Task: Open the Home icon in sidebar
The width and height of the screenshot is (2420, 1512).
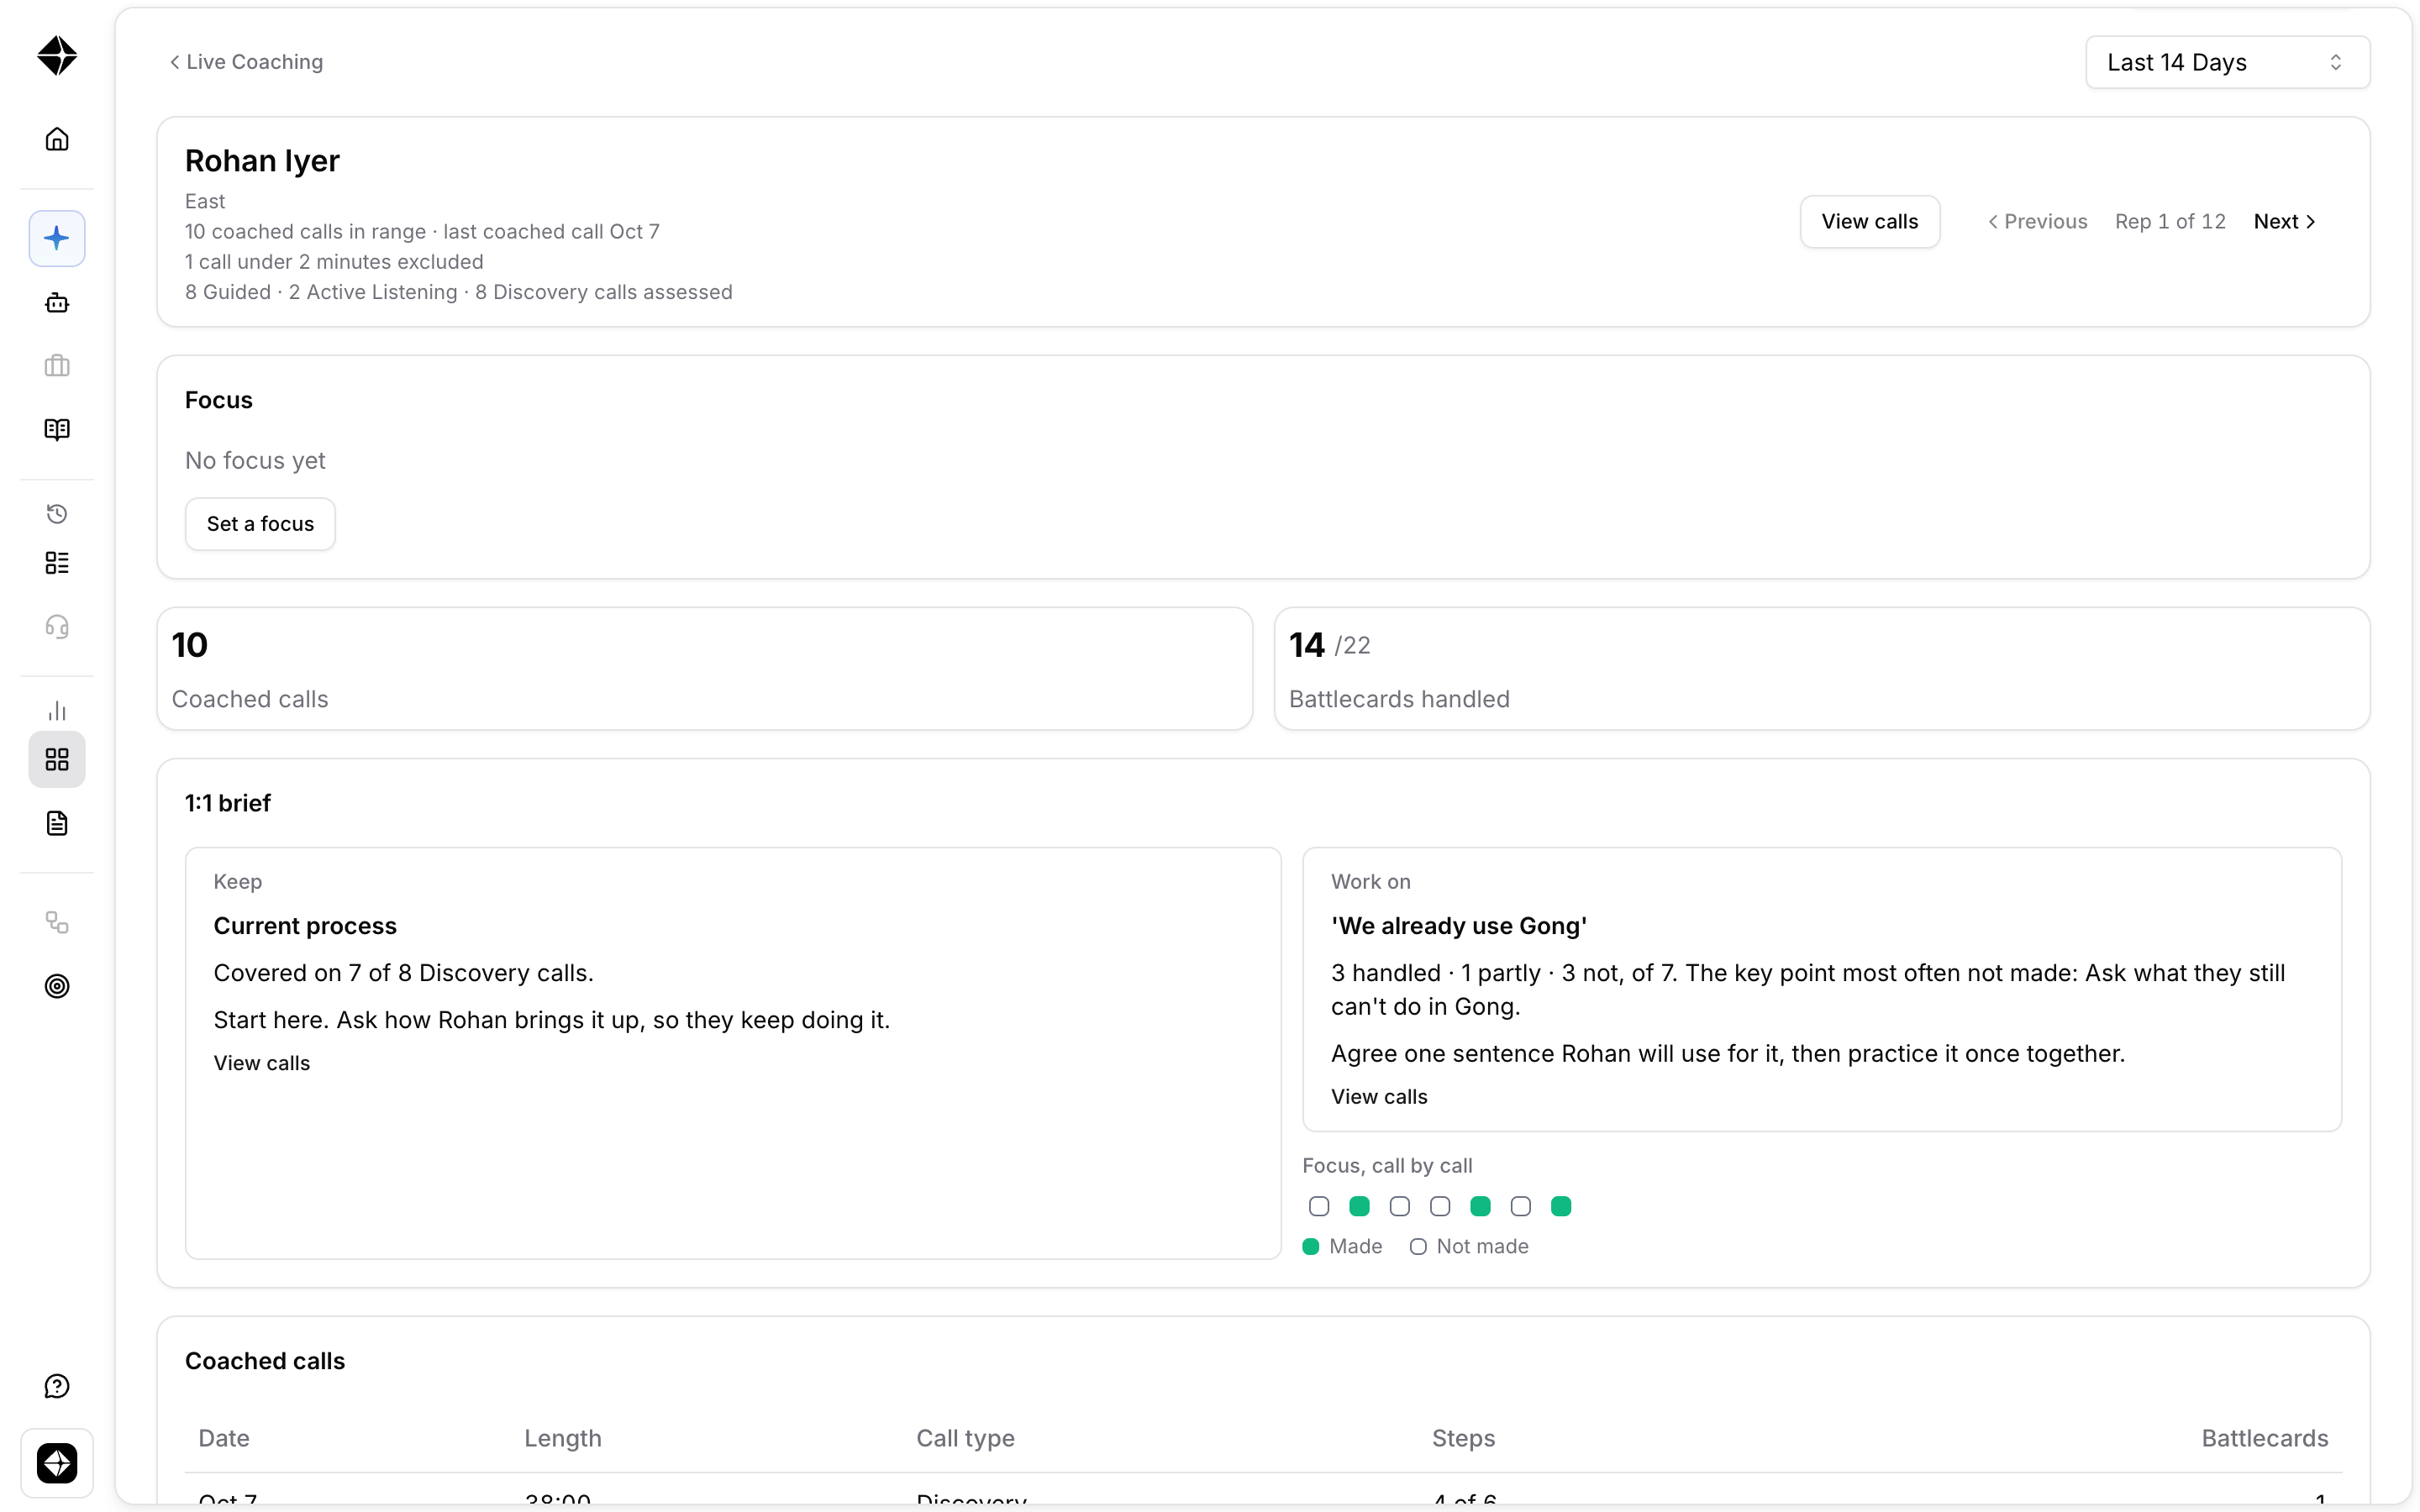Action: (57, 139)
